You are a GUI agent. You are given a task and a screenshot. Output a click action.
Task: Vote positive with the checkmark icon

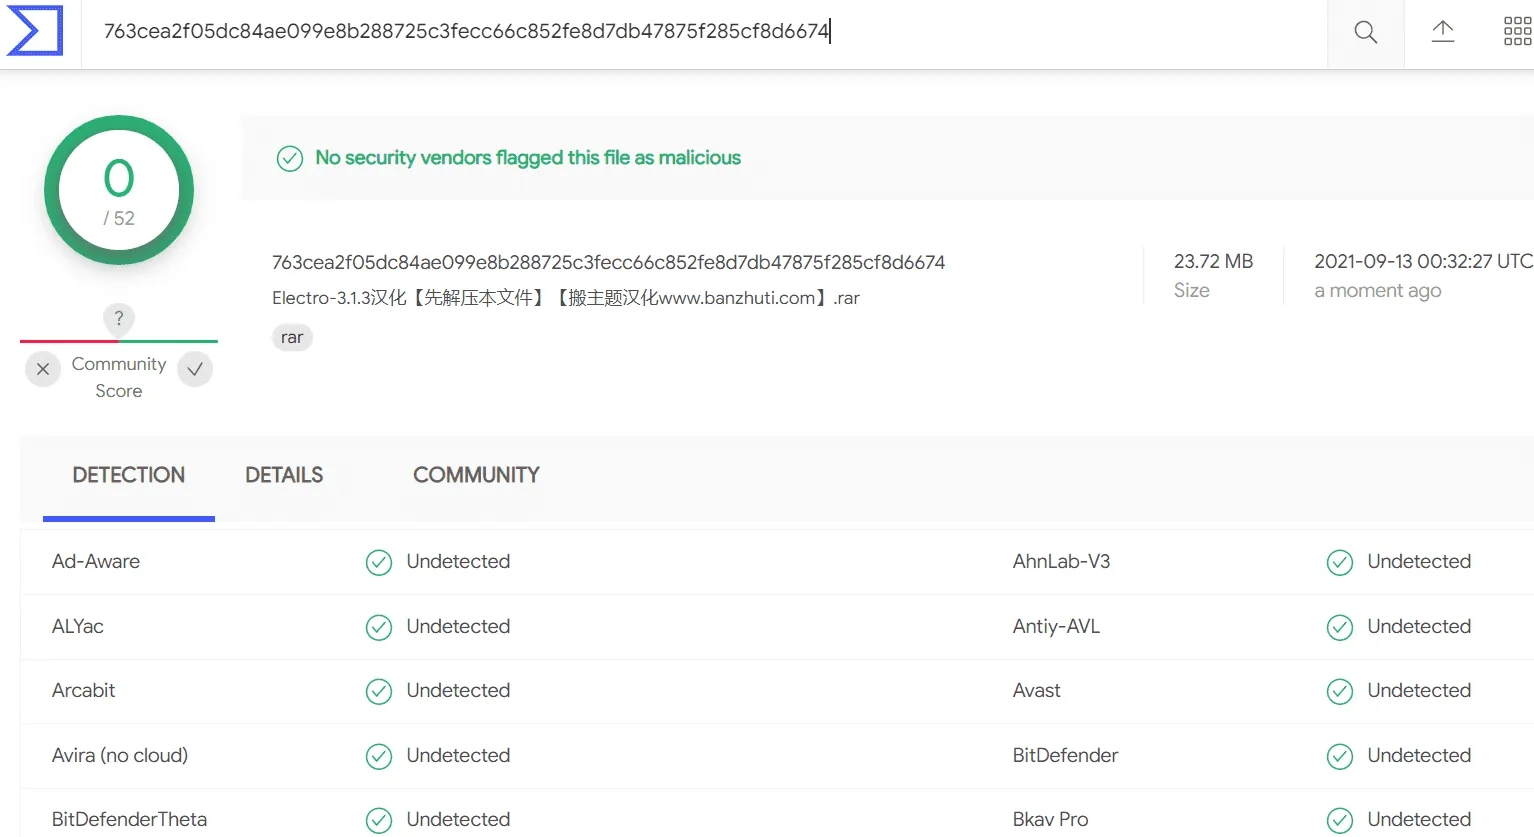click(x=195, y=369)
